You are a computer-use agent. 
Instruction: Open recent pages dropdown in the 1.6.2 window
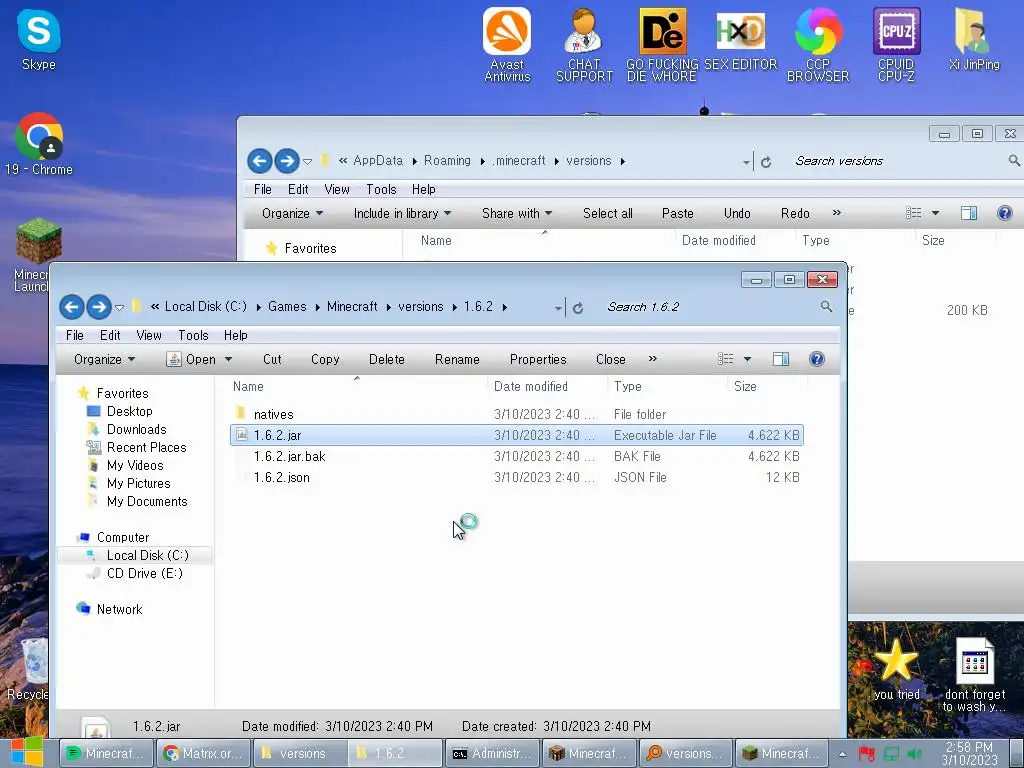[119, 307]
